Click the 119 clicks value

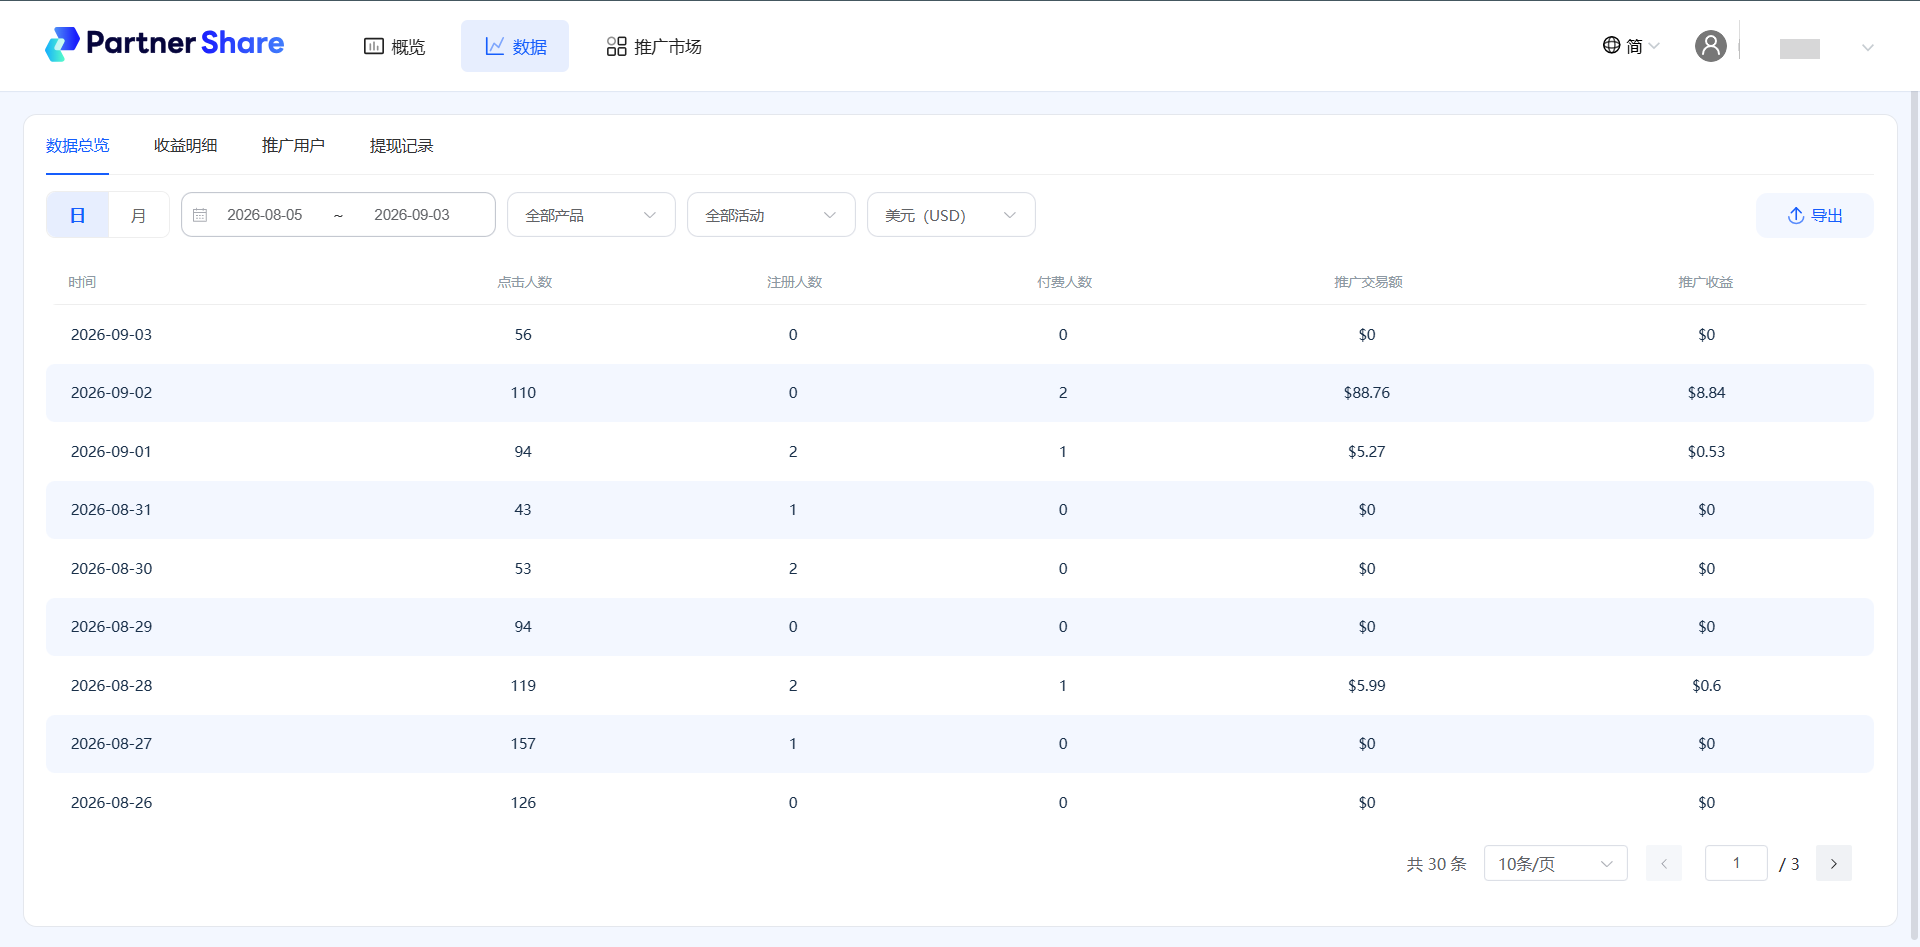coord(523,686)
